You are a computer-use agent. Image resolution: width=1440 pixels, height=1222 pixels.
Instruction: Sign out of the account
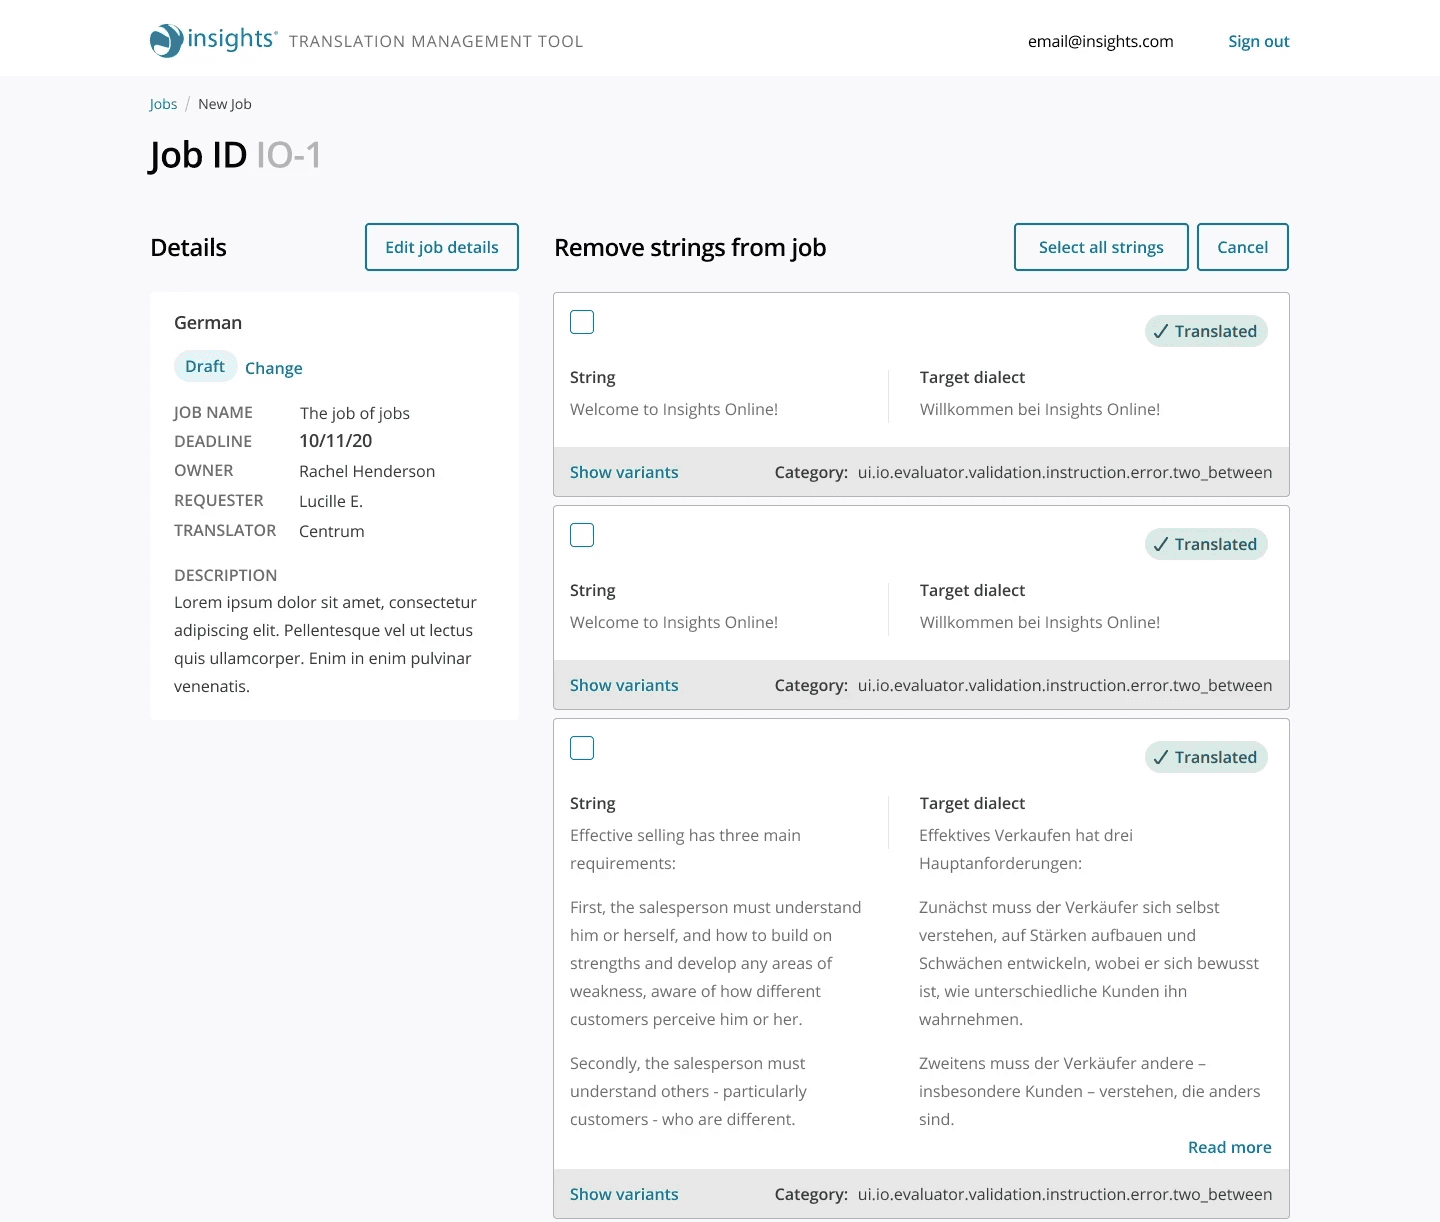point(1258,41)
